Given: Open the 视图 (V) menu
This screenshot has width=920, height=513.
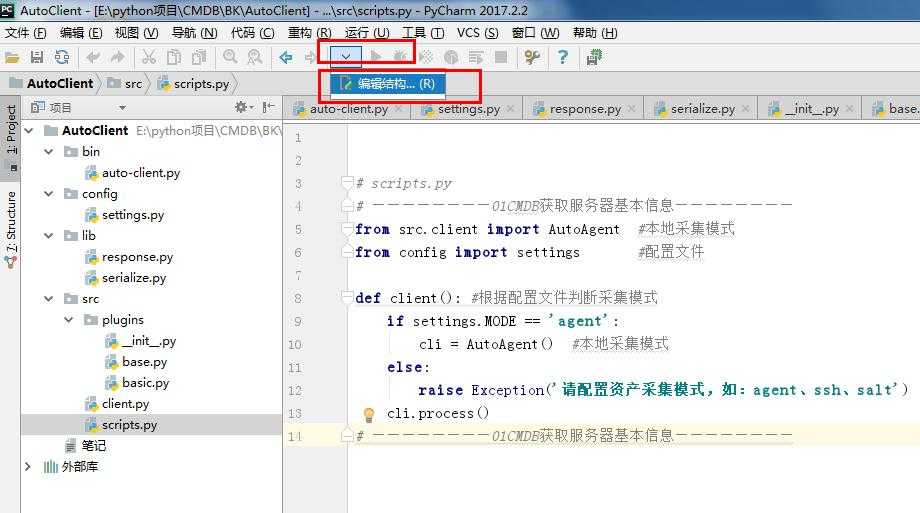Looking at the screenshot, I should [137, 33].
